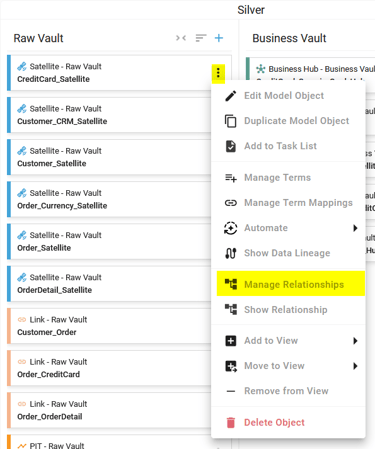Click the link icon on Customer_Order card

22,320
